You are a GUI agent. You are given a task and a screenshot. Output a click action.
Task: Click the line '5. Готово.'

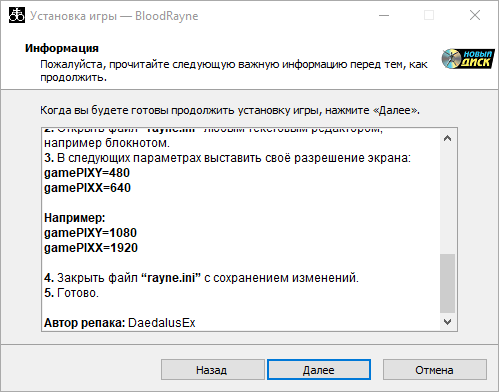(71, 293)
